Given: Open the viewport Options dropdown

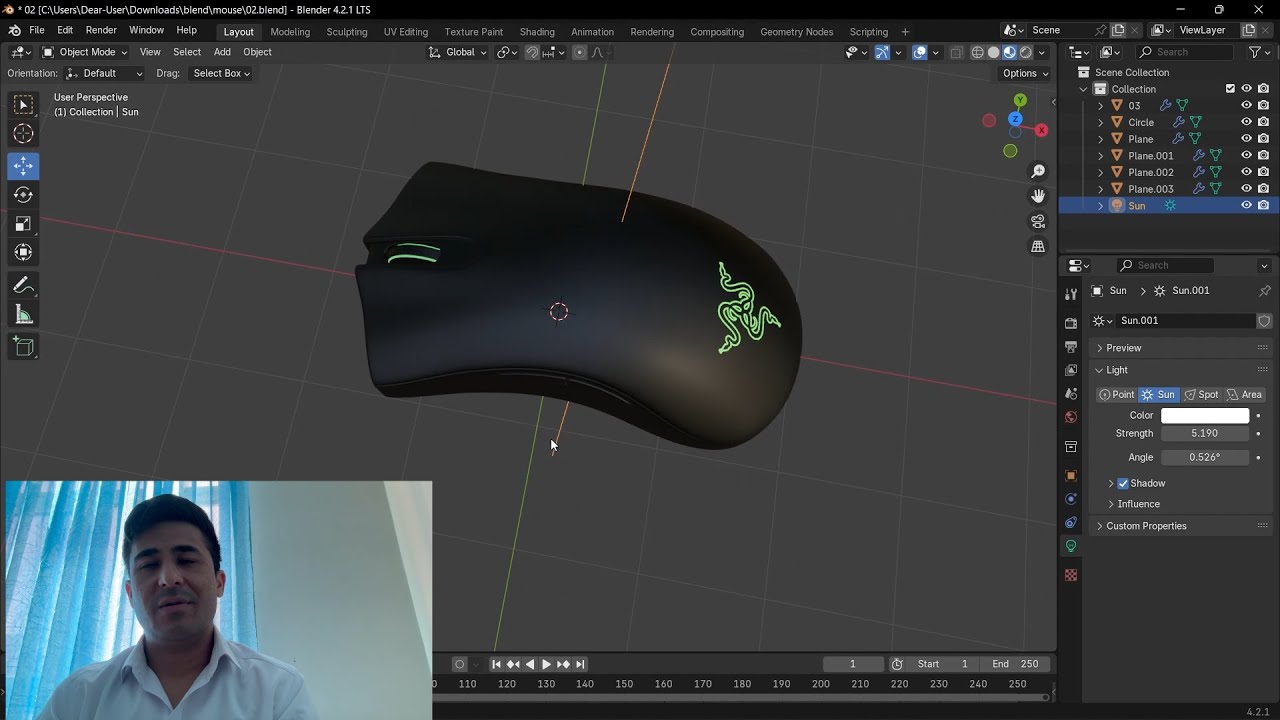Looking at the screenshot, I should [1025, 73].
